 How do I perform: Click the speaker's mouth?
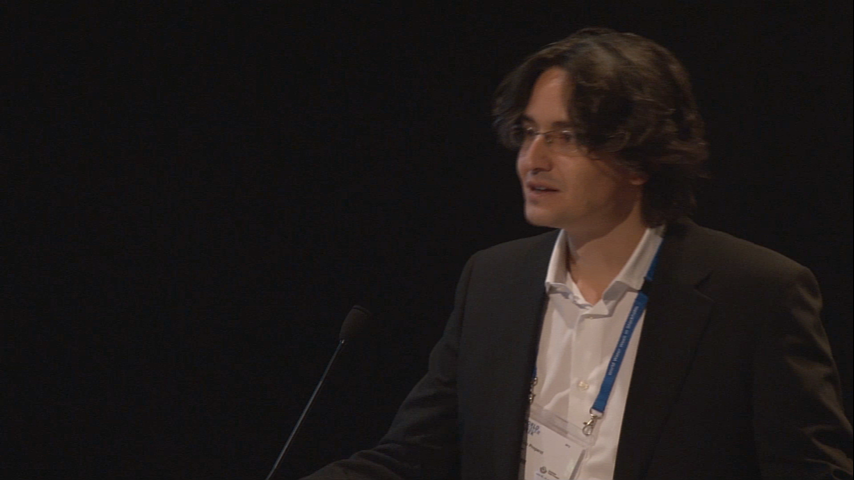[x=543, y=188]
